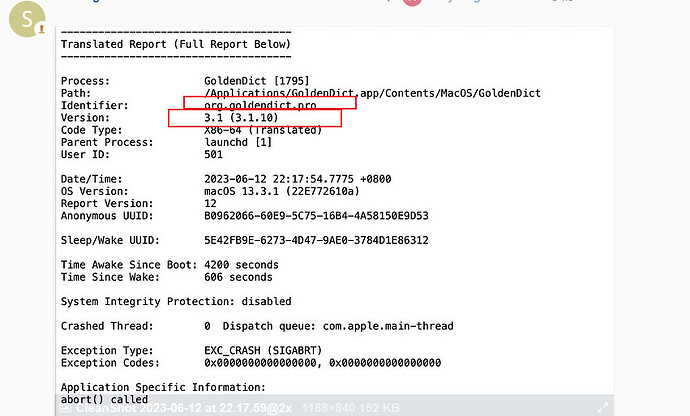Click the "606 seconds" since wake value

coord(238,277)
